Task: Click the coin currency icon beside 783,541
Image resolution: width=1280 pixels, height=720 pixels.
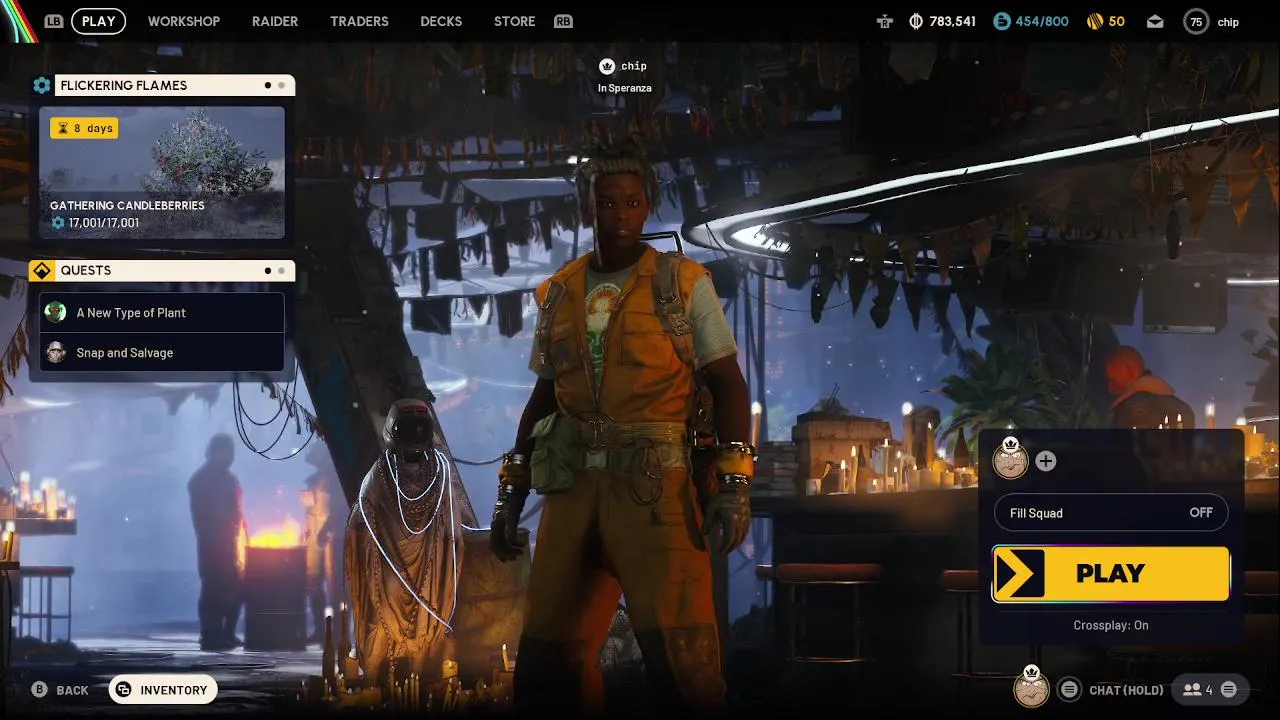Action: coord(916,21)
